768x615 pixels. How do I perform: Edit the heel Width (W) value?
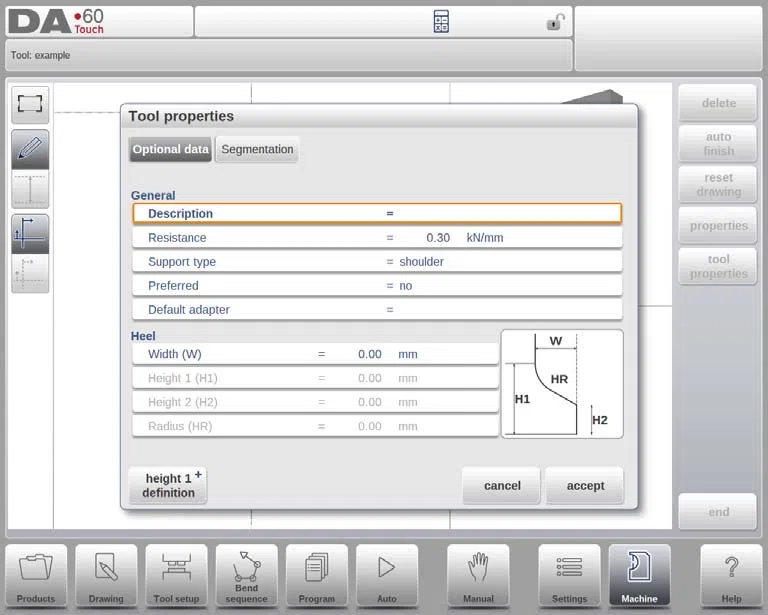(x=369, y=354)
